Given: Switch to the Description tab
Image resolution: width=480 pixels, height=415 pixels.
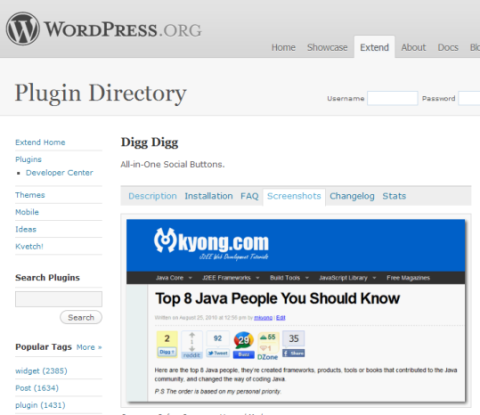Looking at the screenshot, I should pyautogui.click(x=153, y=196).
